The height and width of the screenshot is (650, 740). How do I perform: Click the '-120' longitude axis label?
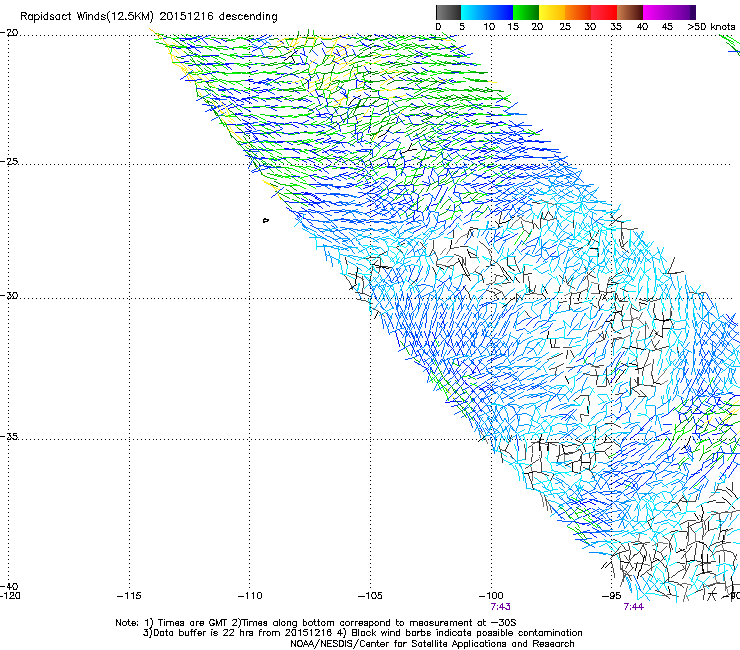[x=10, y=596]
